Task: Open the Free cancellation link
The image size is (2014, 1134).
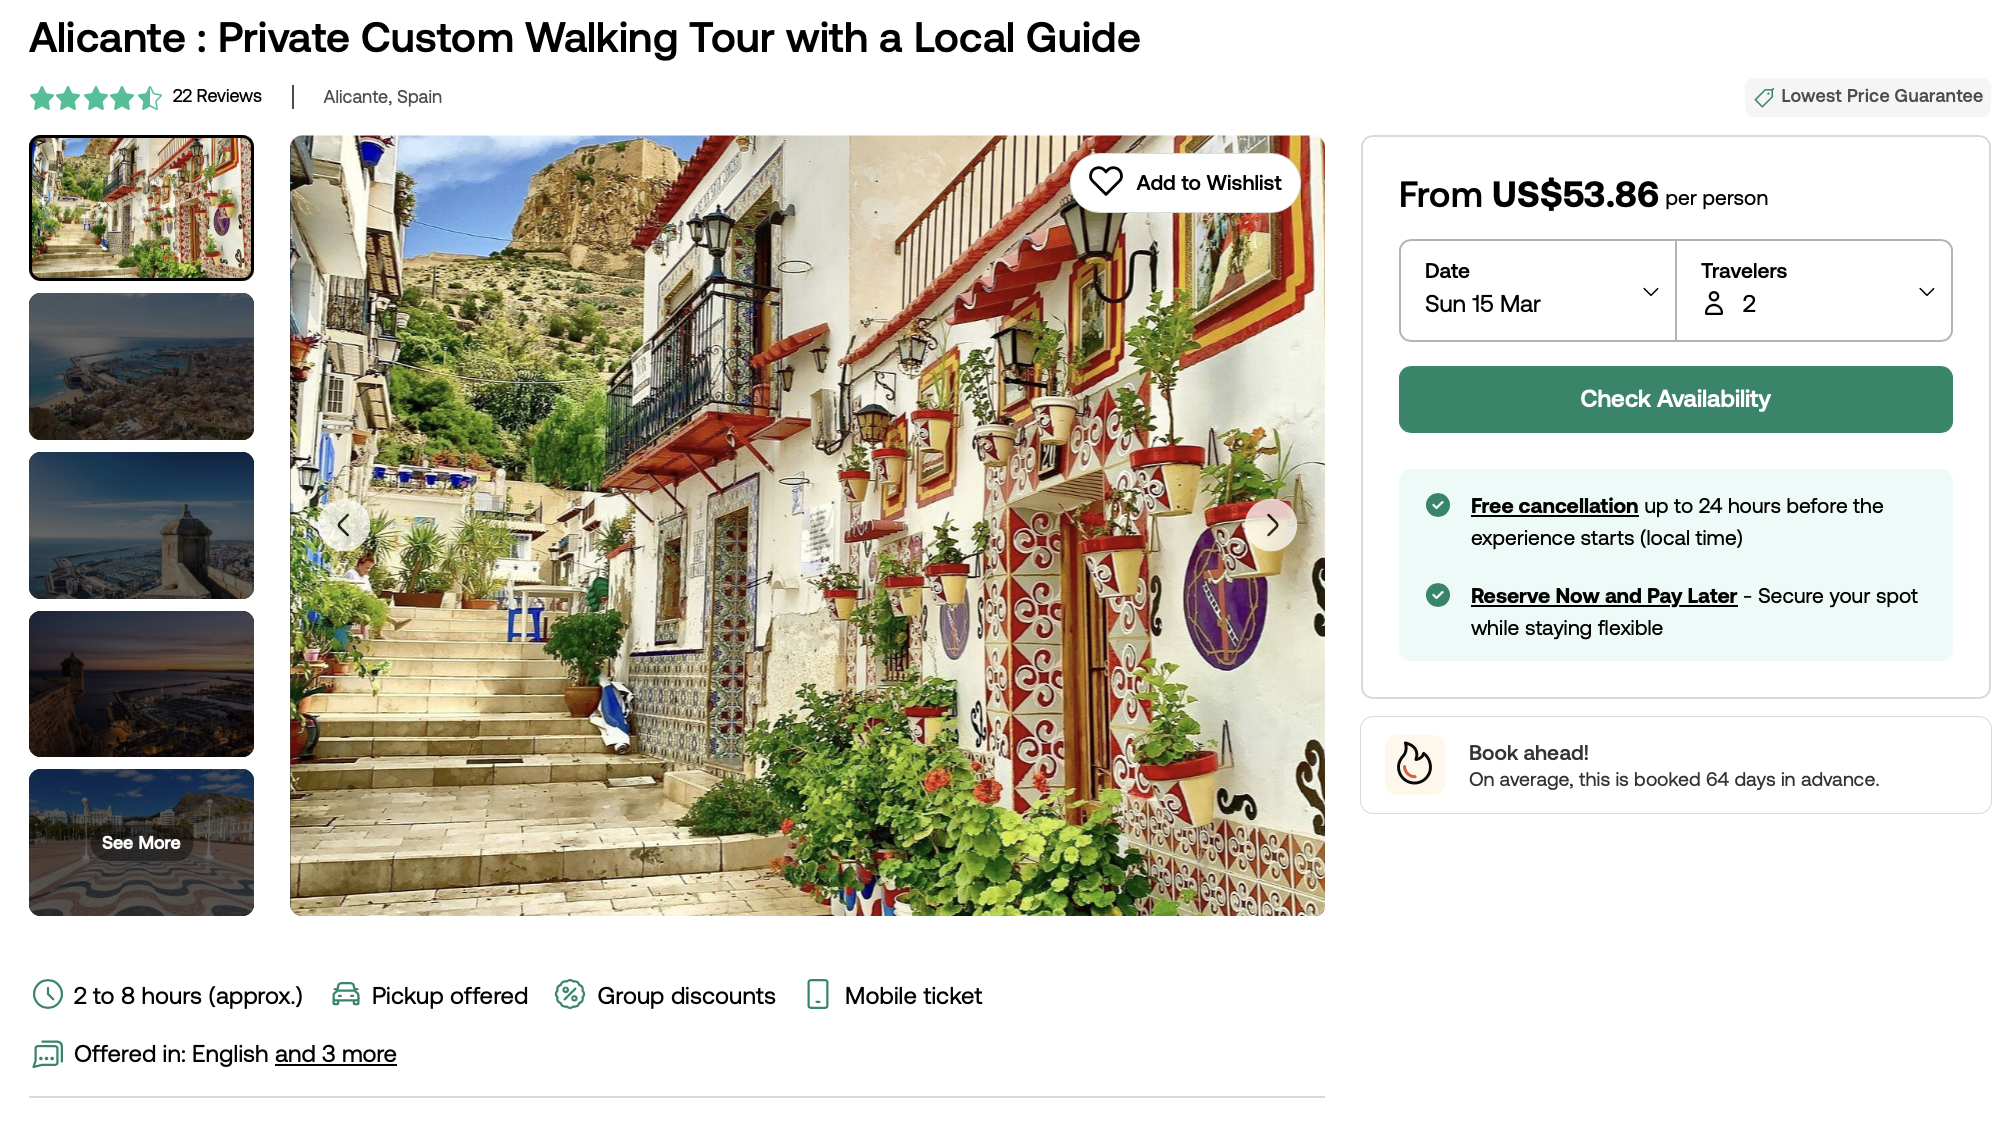Action: (1554, 506)
